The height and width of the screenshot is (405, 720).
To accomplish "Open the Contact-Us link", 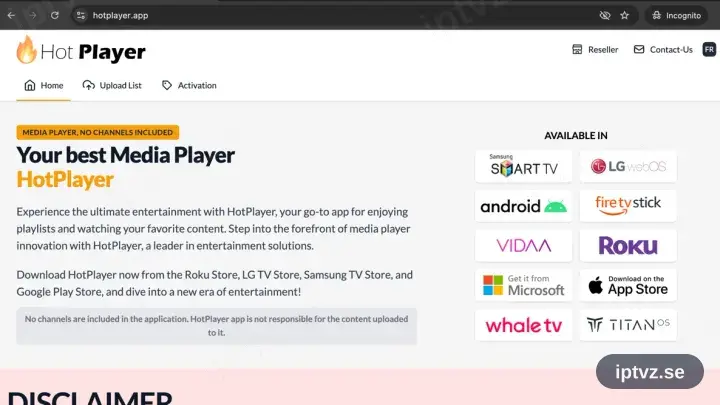I will click(x=663, y=50).
